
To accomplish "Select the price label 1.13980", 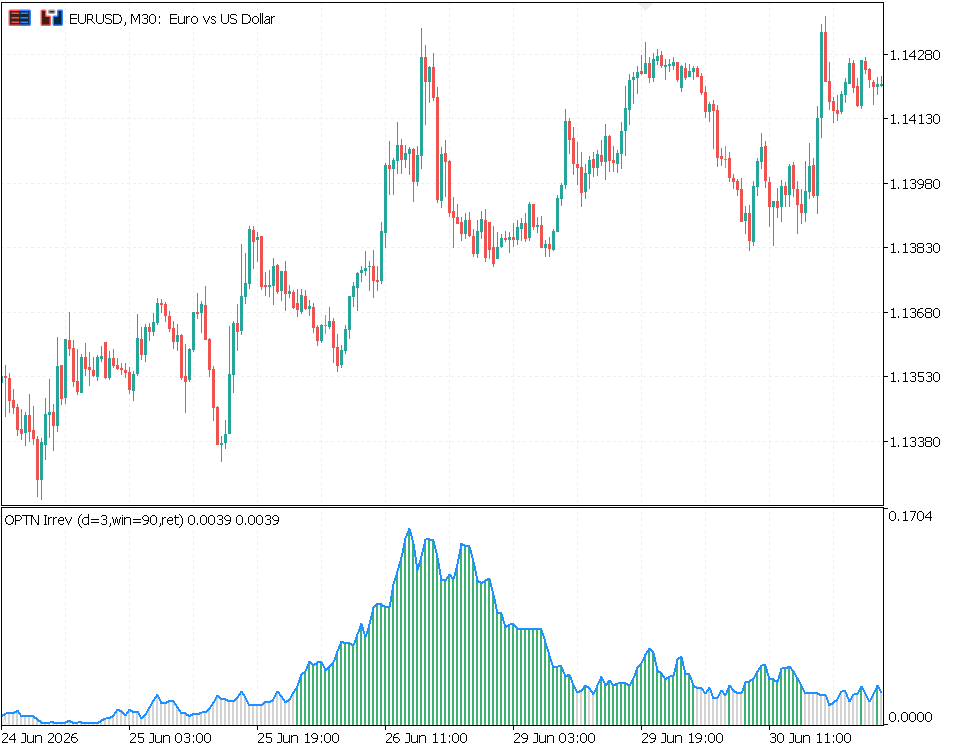I will click(915, 184).
